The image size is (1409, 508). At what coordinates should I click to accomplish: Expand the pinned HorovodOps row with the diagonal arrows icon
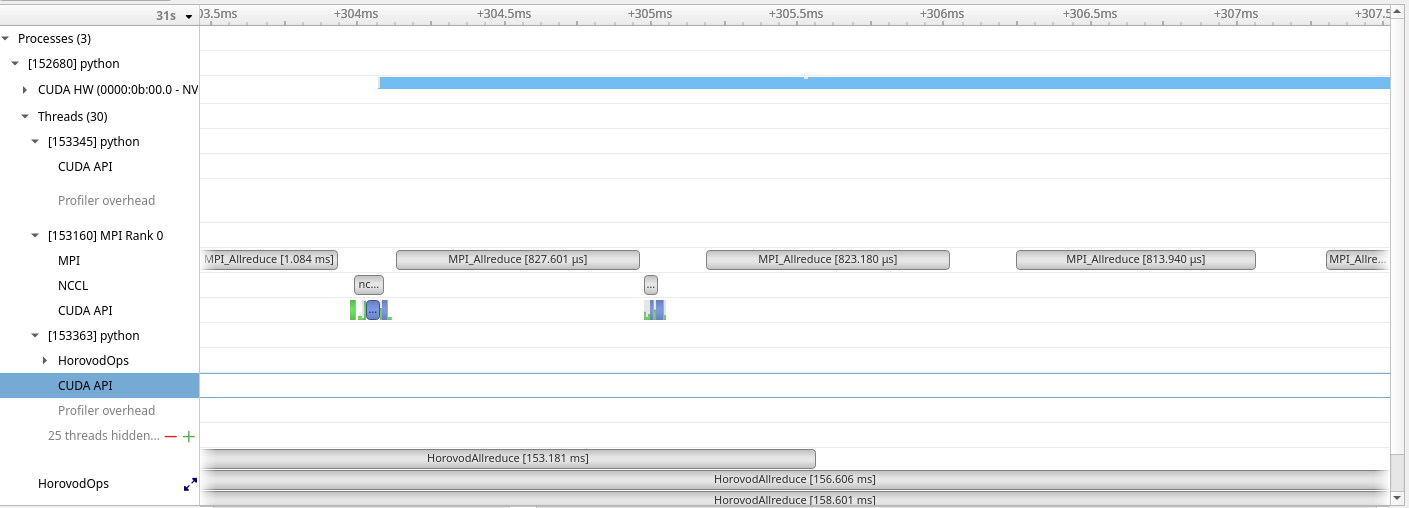[x=190, y=484]
